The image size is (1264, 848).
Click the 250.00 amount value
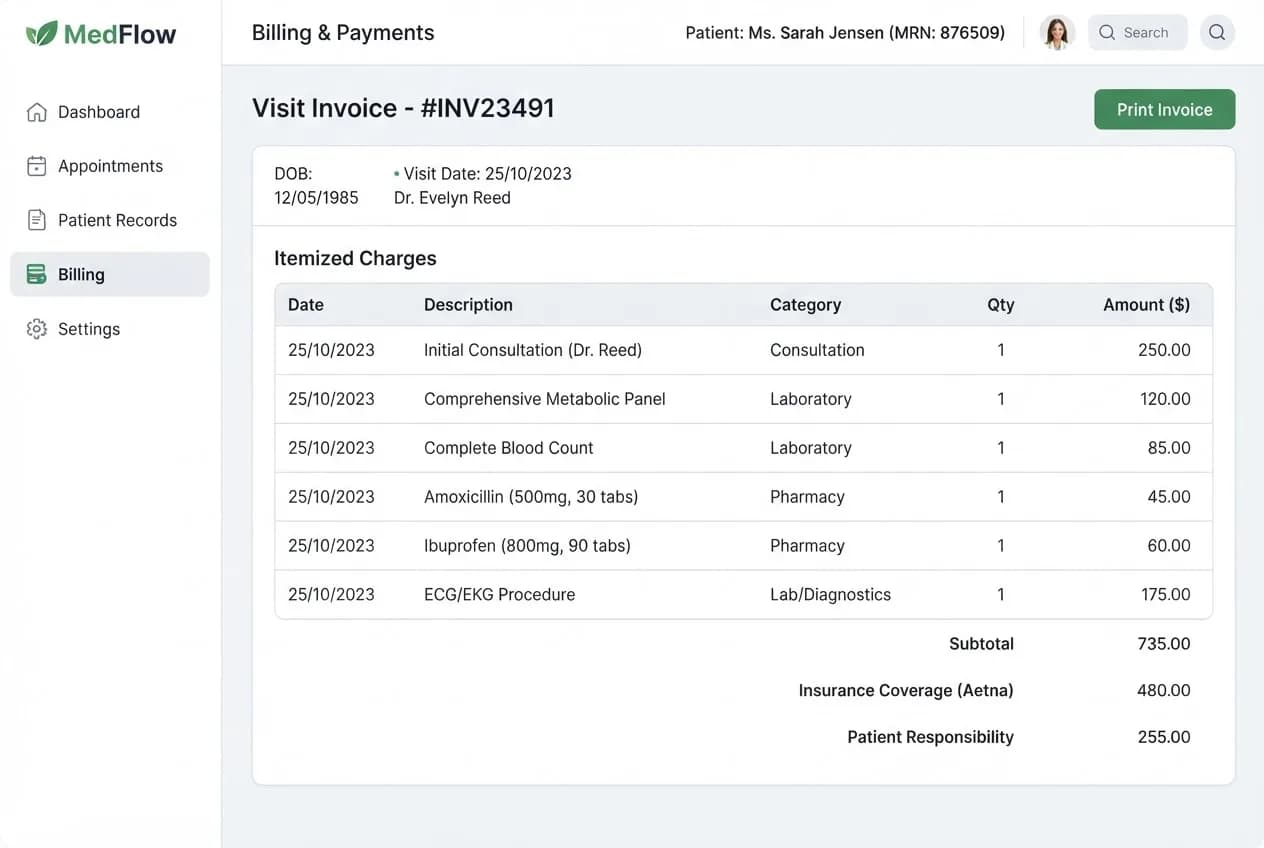coord(1164,350)
